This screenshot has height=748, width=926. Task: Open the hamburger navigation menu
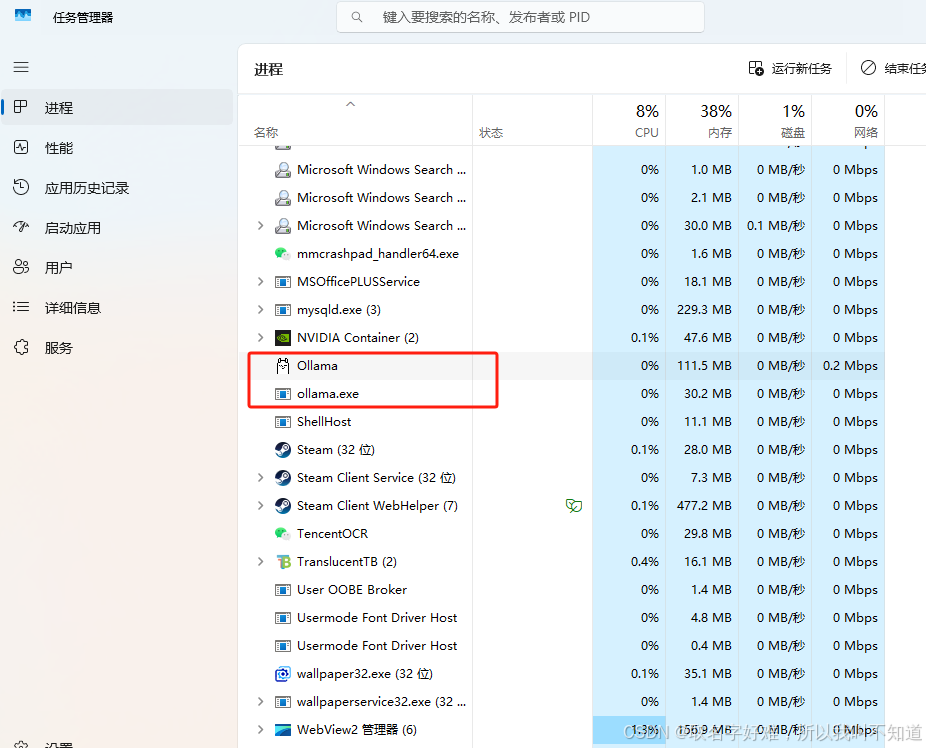pos(21,67)
